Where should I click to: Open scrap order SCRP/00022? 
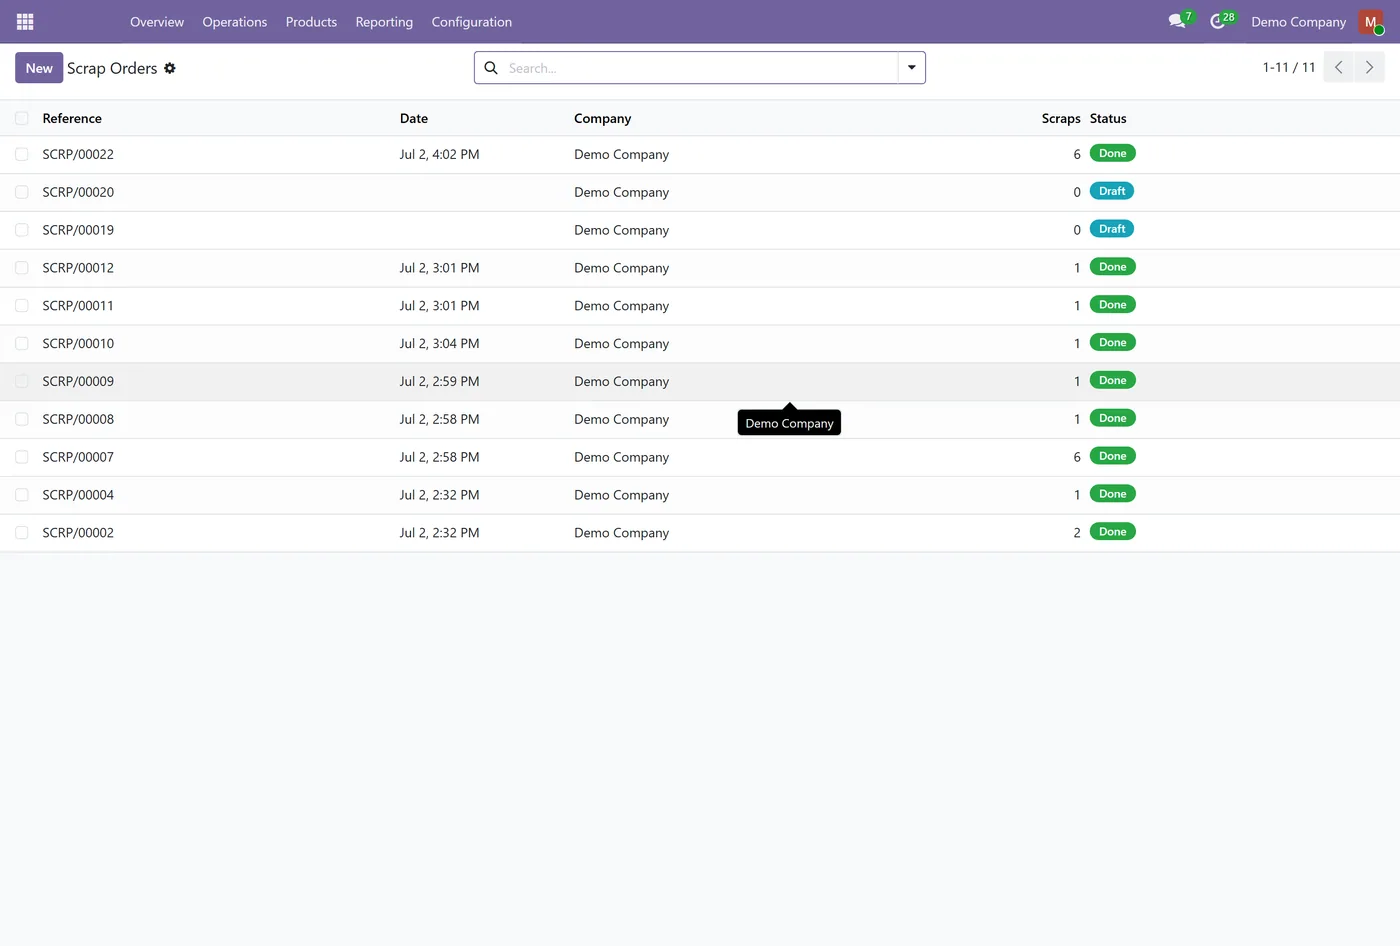point(78,154)
